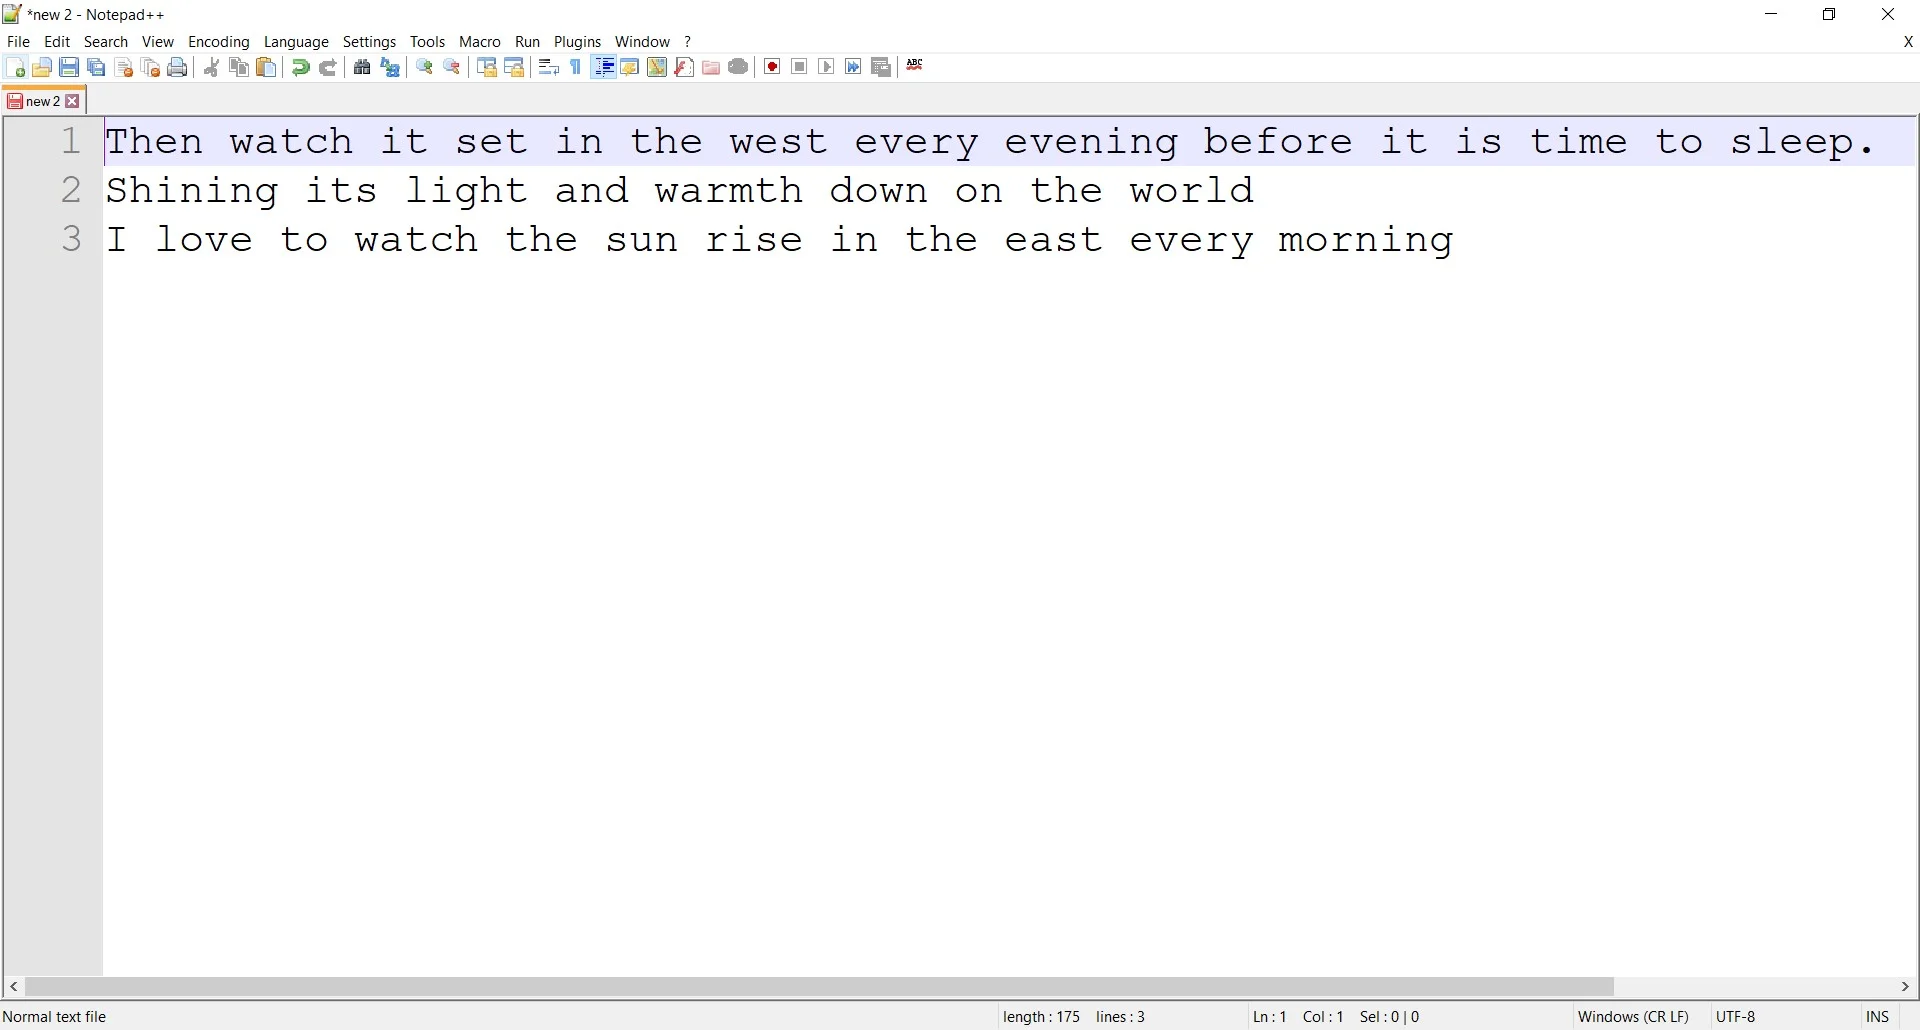
Task: Click the Close All documents toolbar icon
Action: tap(151, 67)
